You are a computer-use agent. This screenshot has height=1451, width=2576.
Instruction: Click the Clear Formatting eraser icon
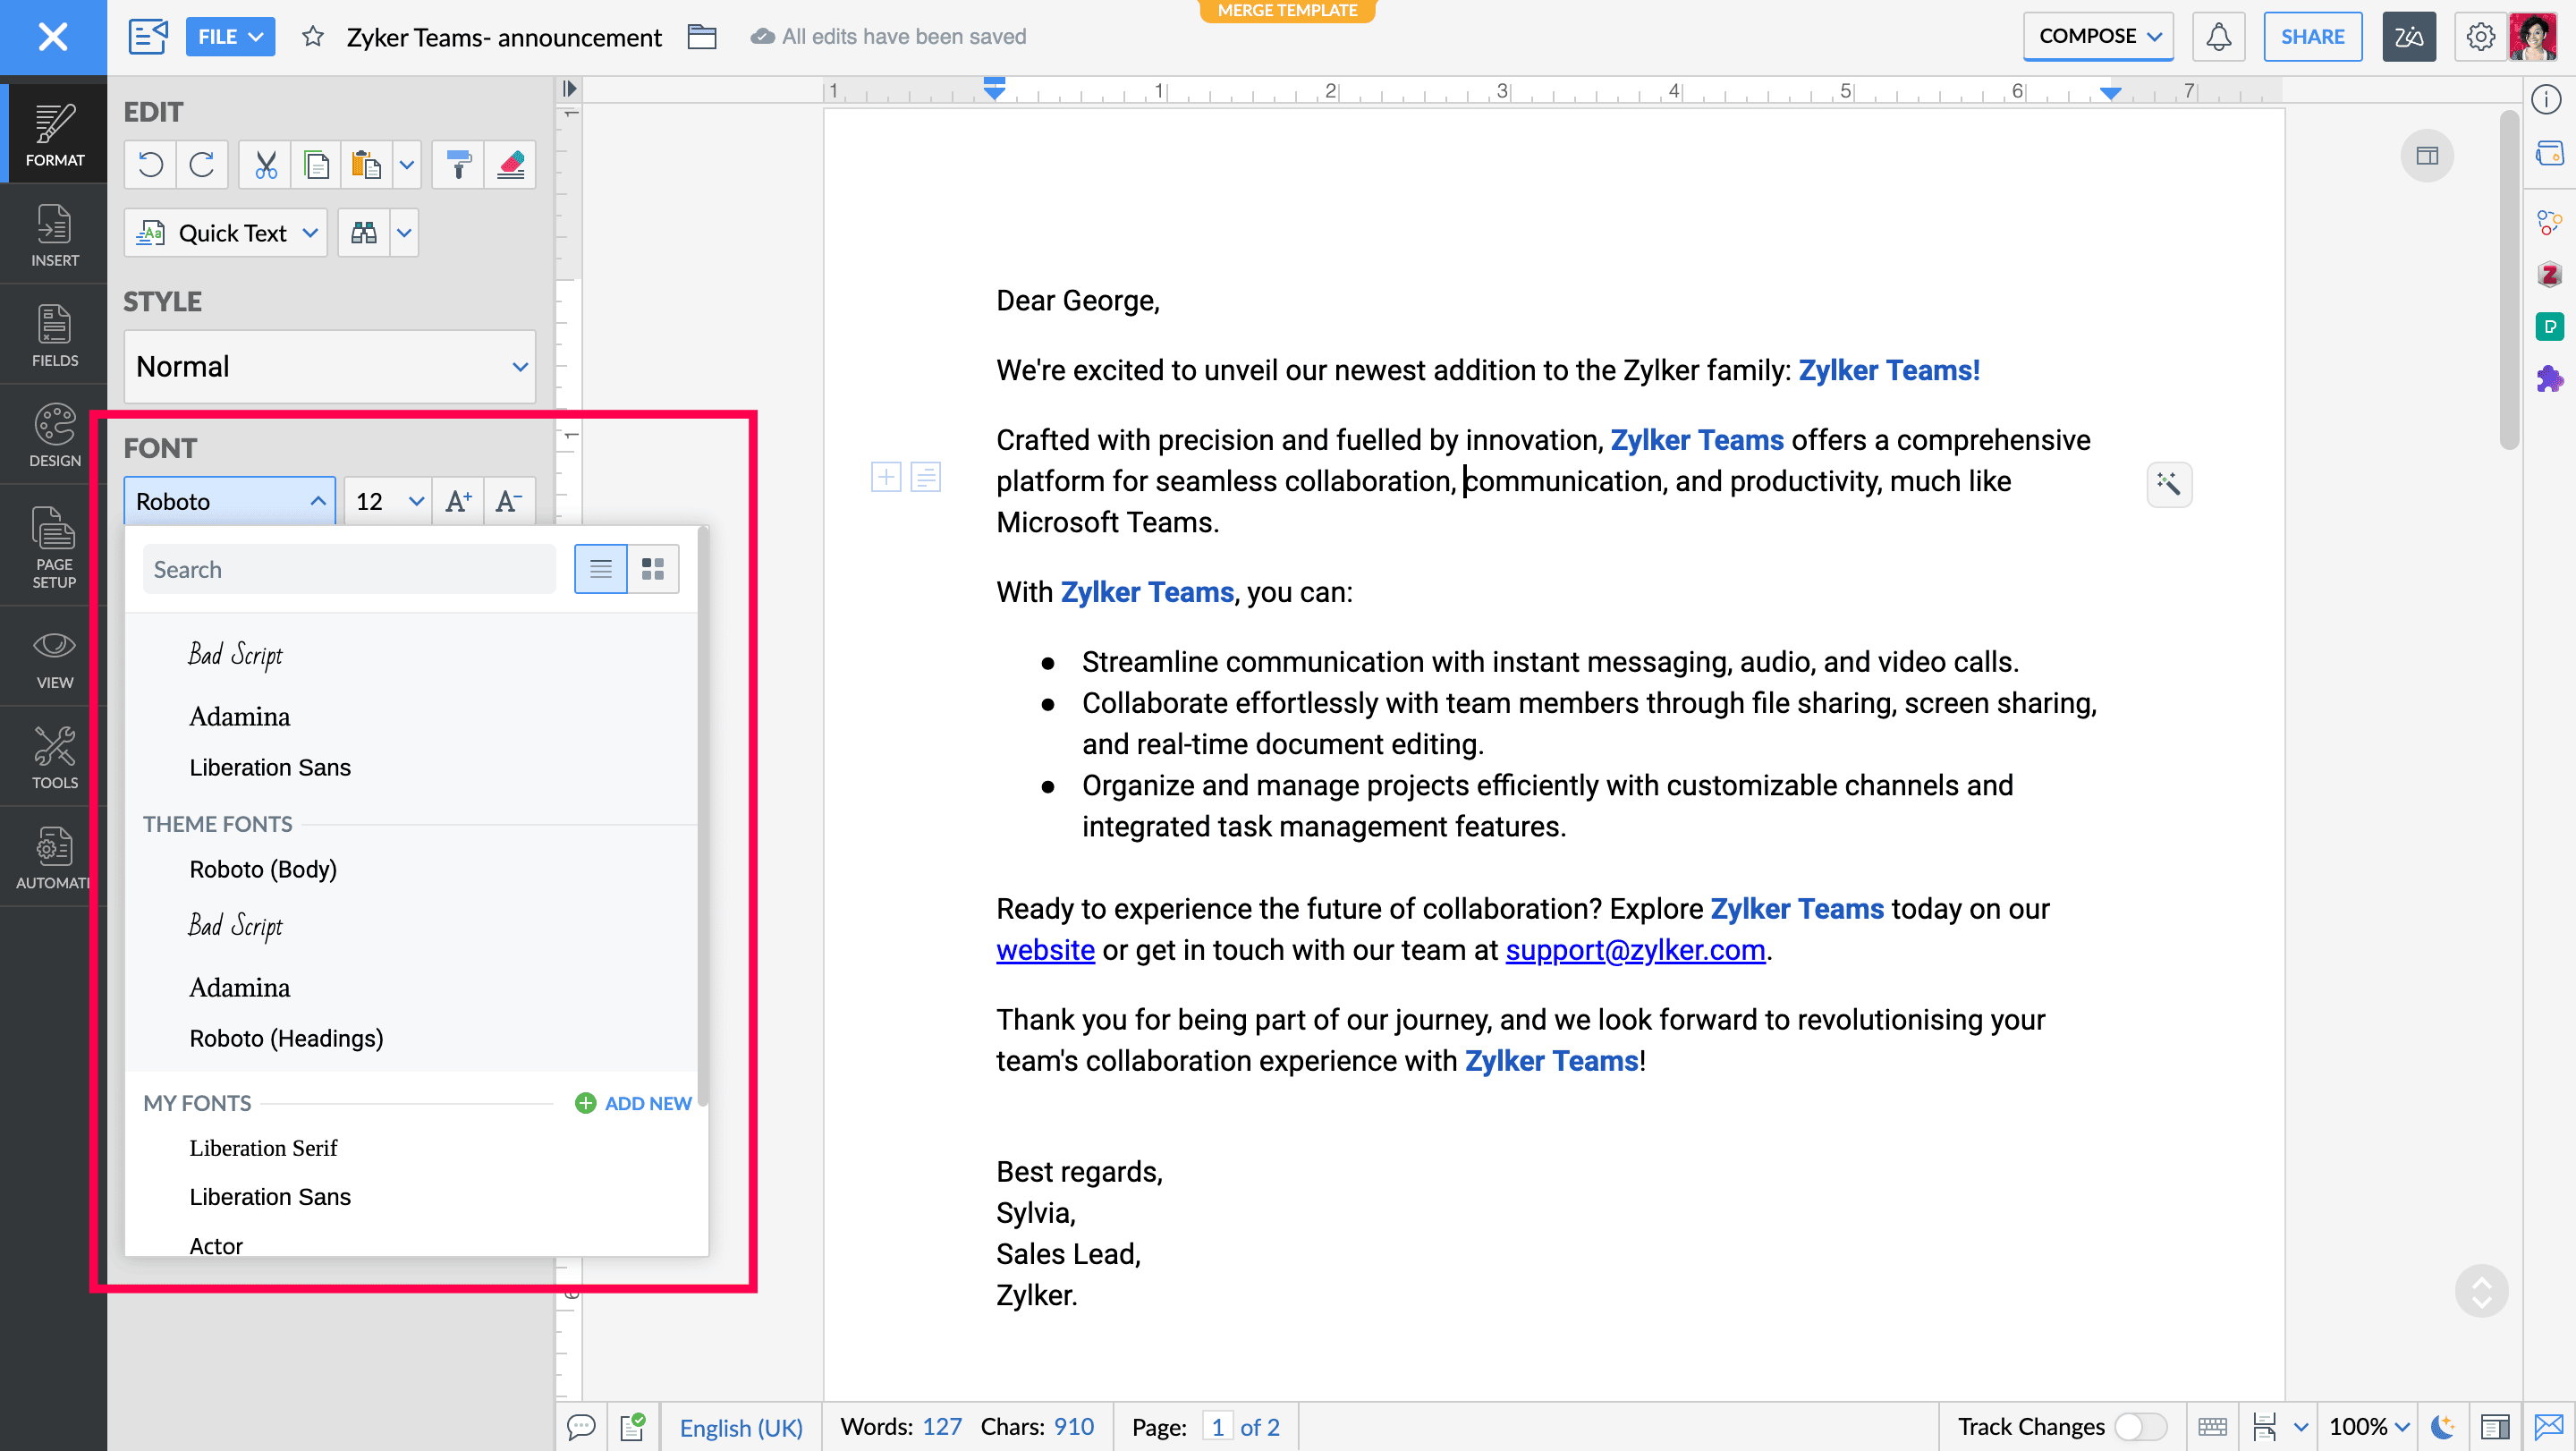510,165
